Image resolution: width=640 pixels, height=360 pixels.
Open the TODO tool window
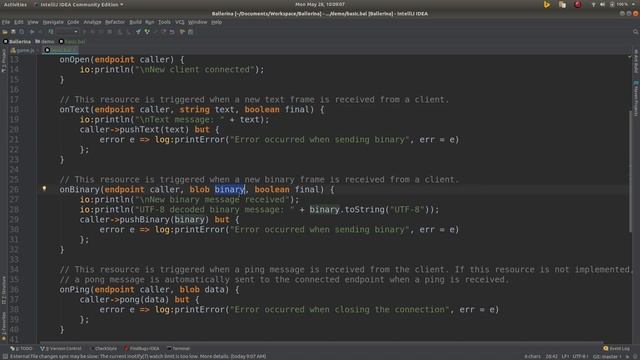click(21, 349)
